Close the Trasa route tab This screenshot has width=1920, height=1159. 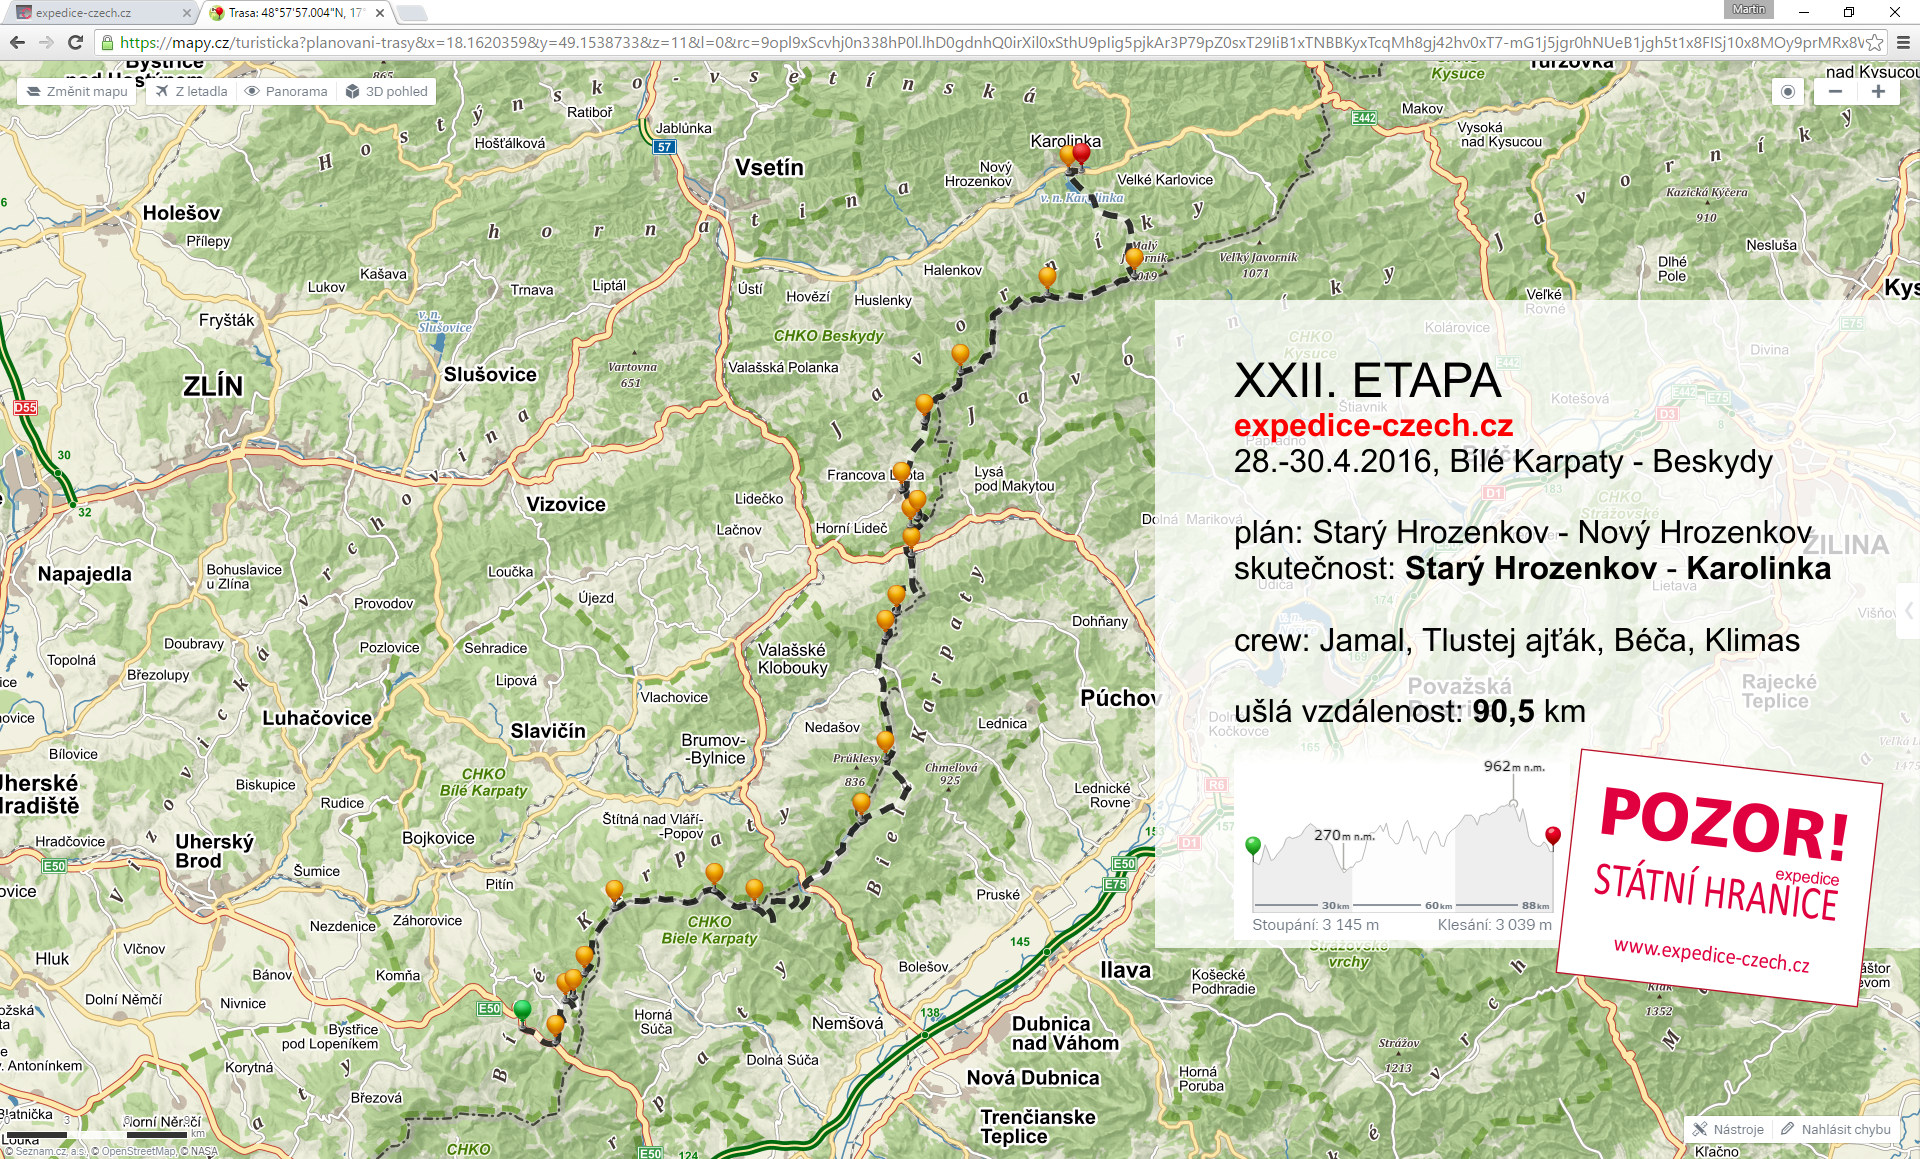point(379,13)
